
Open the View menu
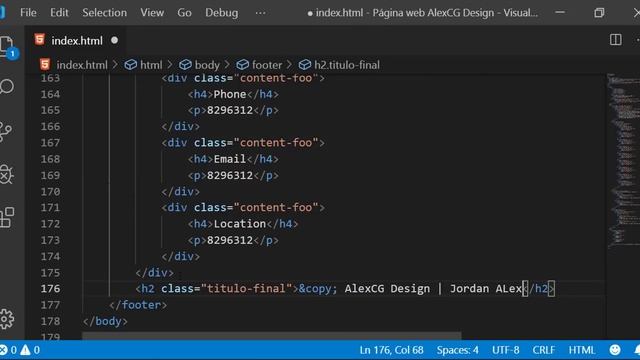[x=152, y=13]
